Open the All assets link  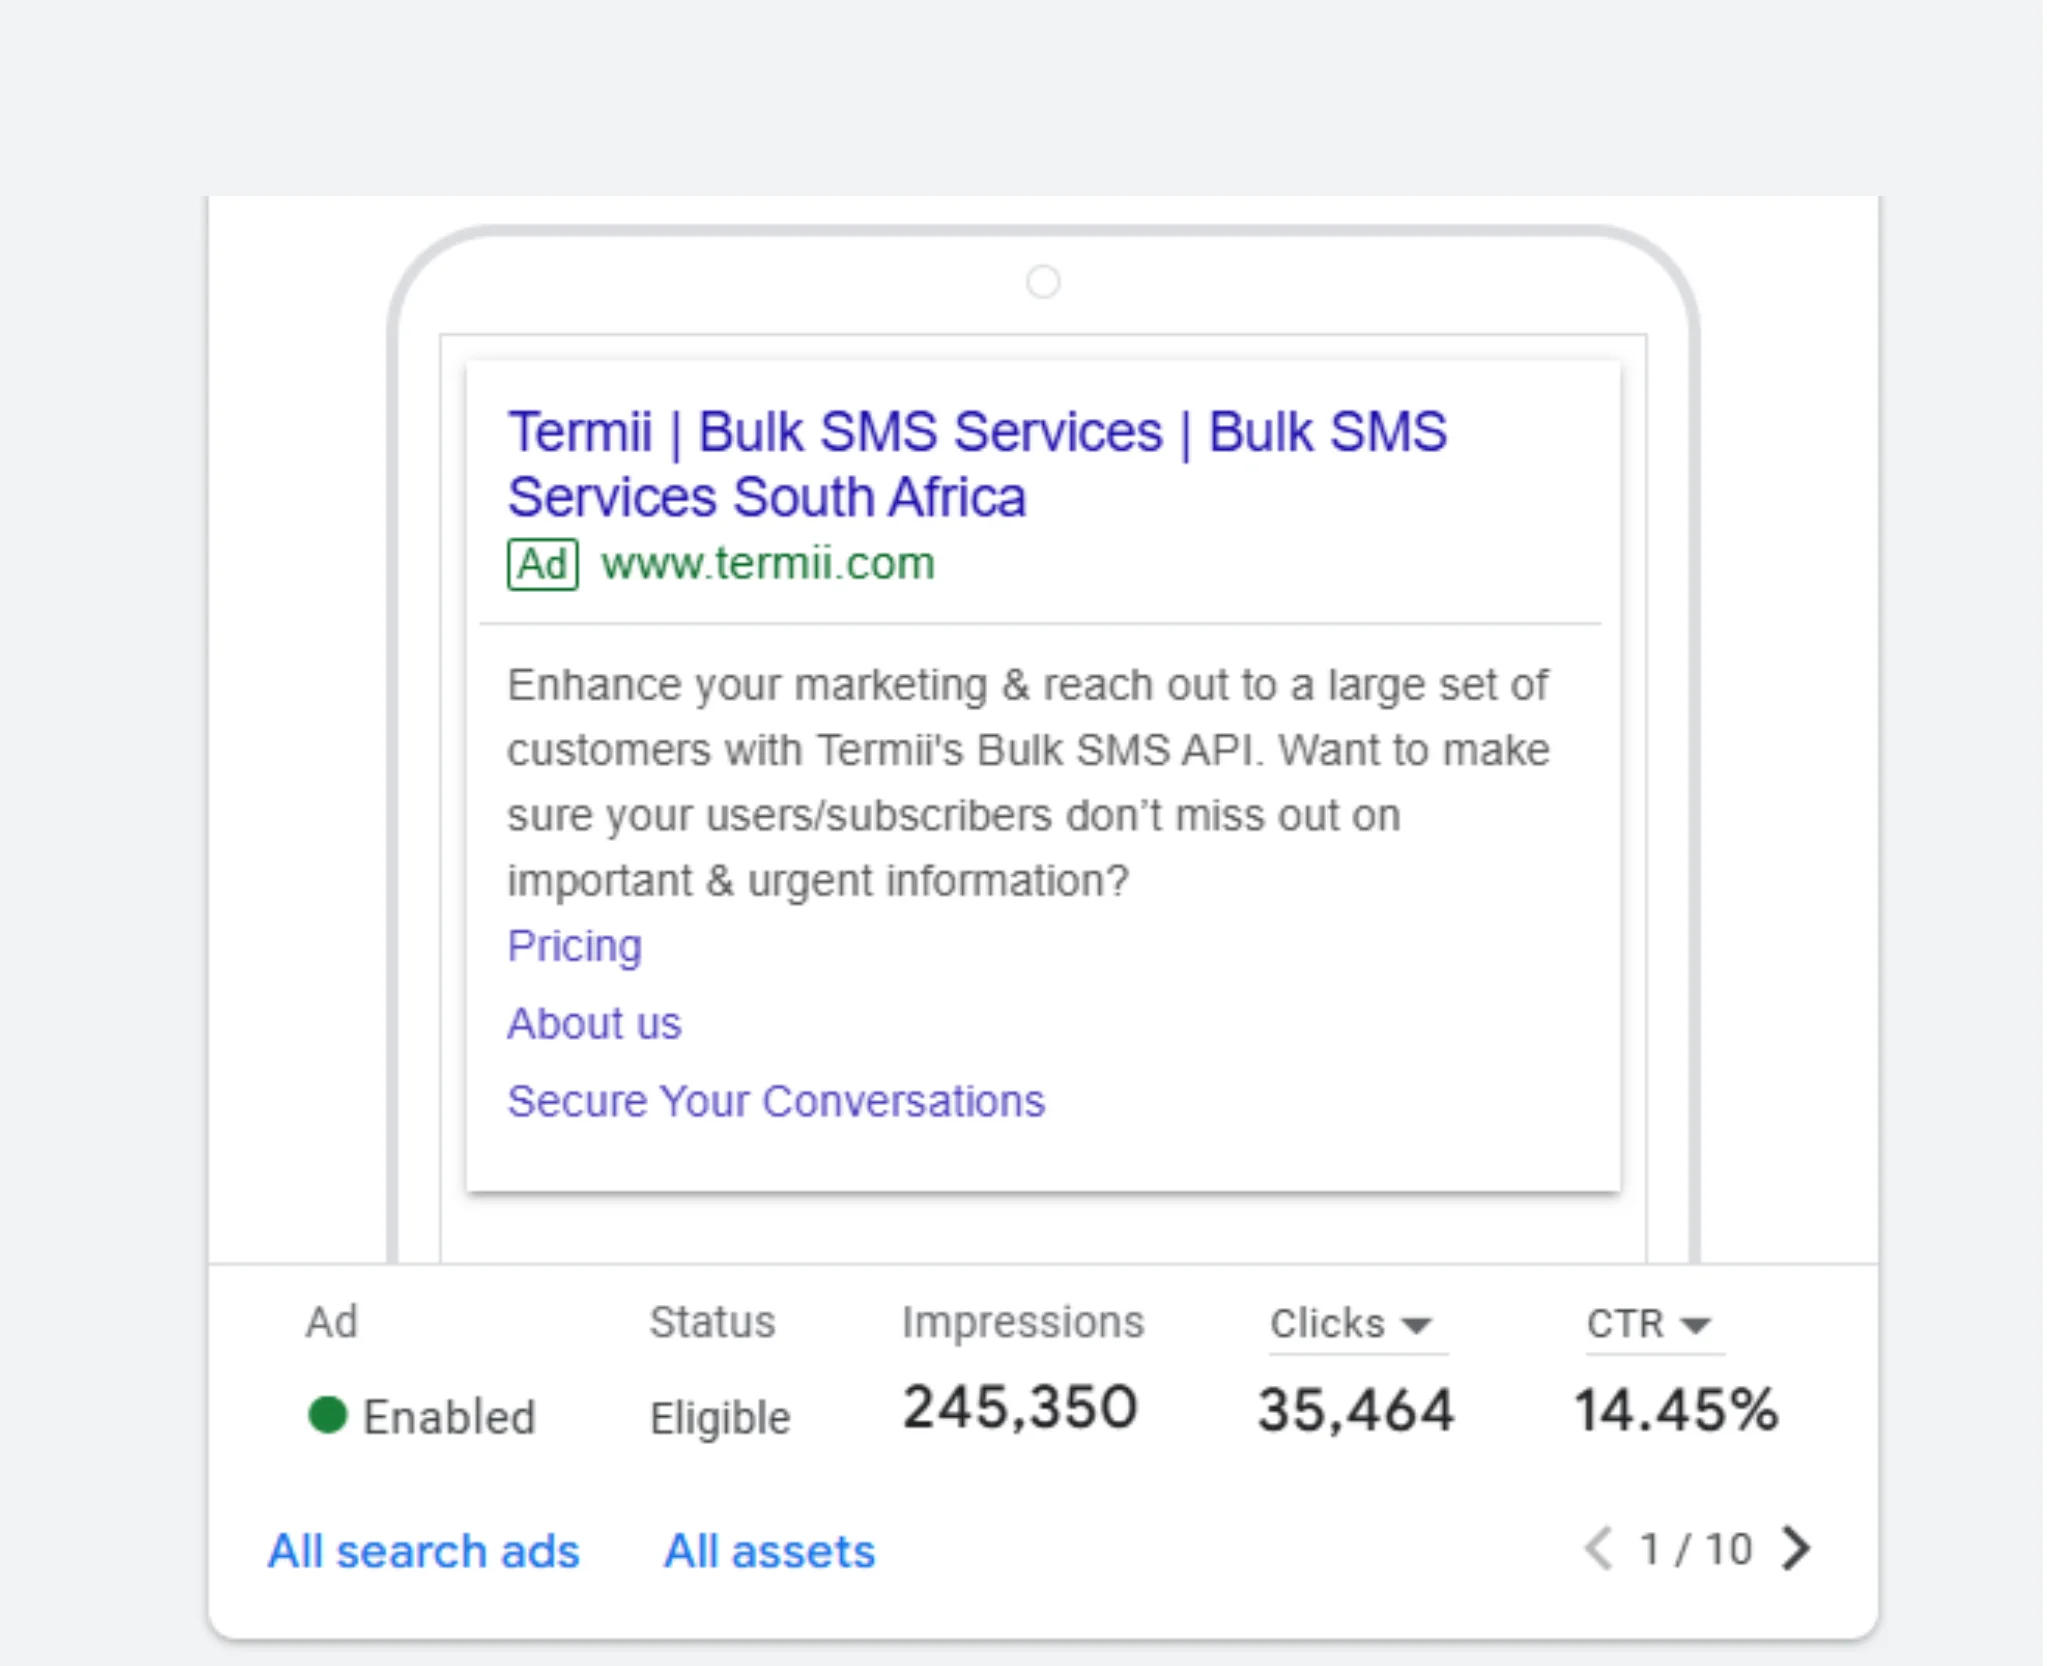point(769,1551)
